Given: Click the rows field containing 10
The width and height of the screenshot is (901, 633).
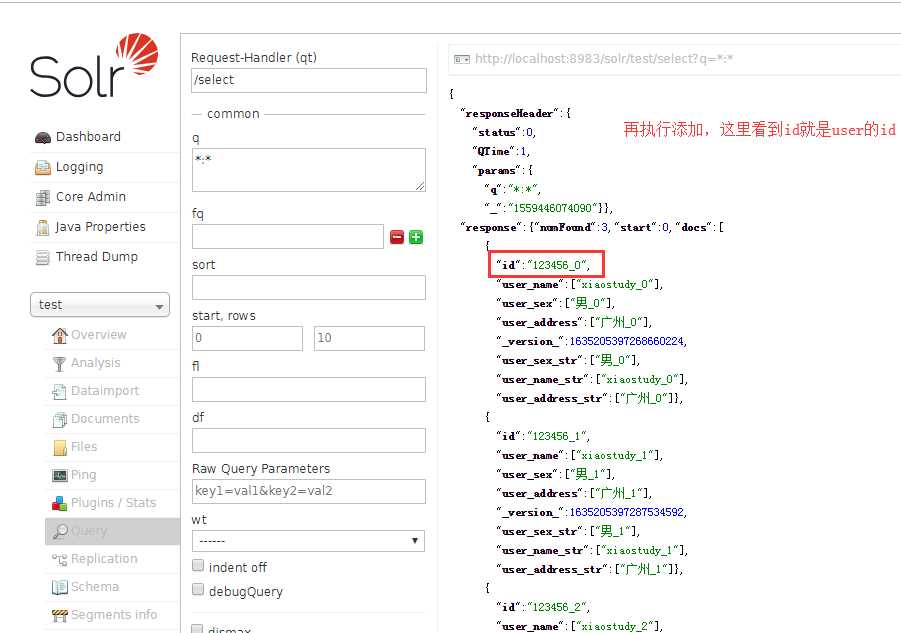Looking at the screenshot, I should [x=369, y=338].
